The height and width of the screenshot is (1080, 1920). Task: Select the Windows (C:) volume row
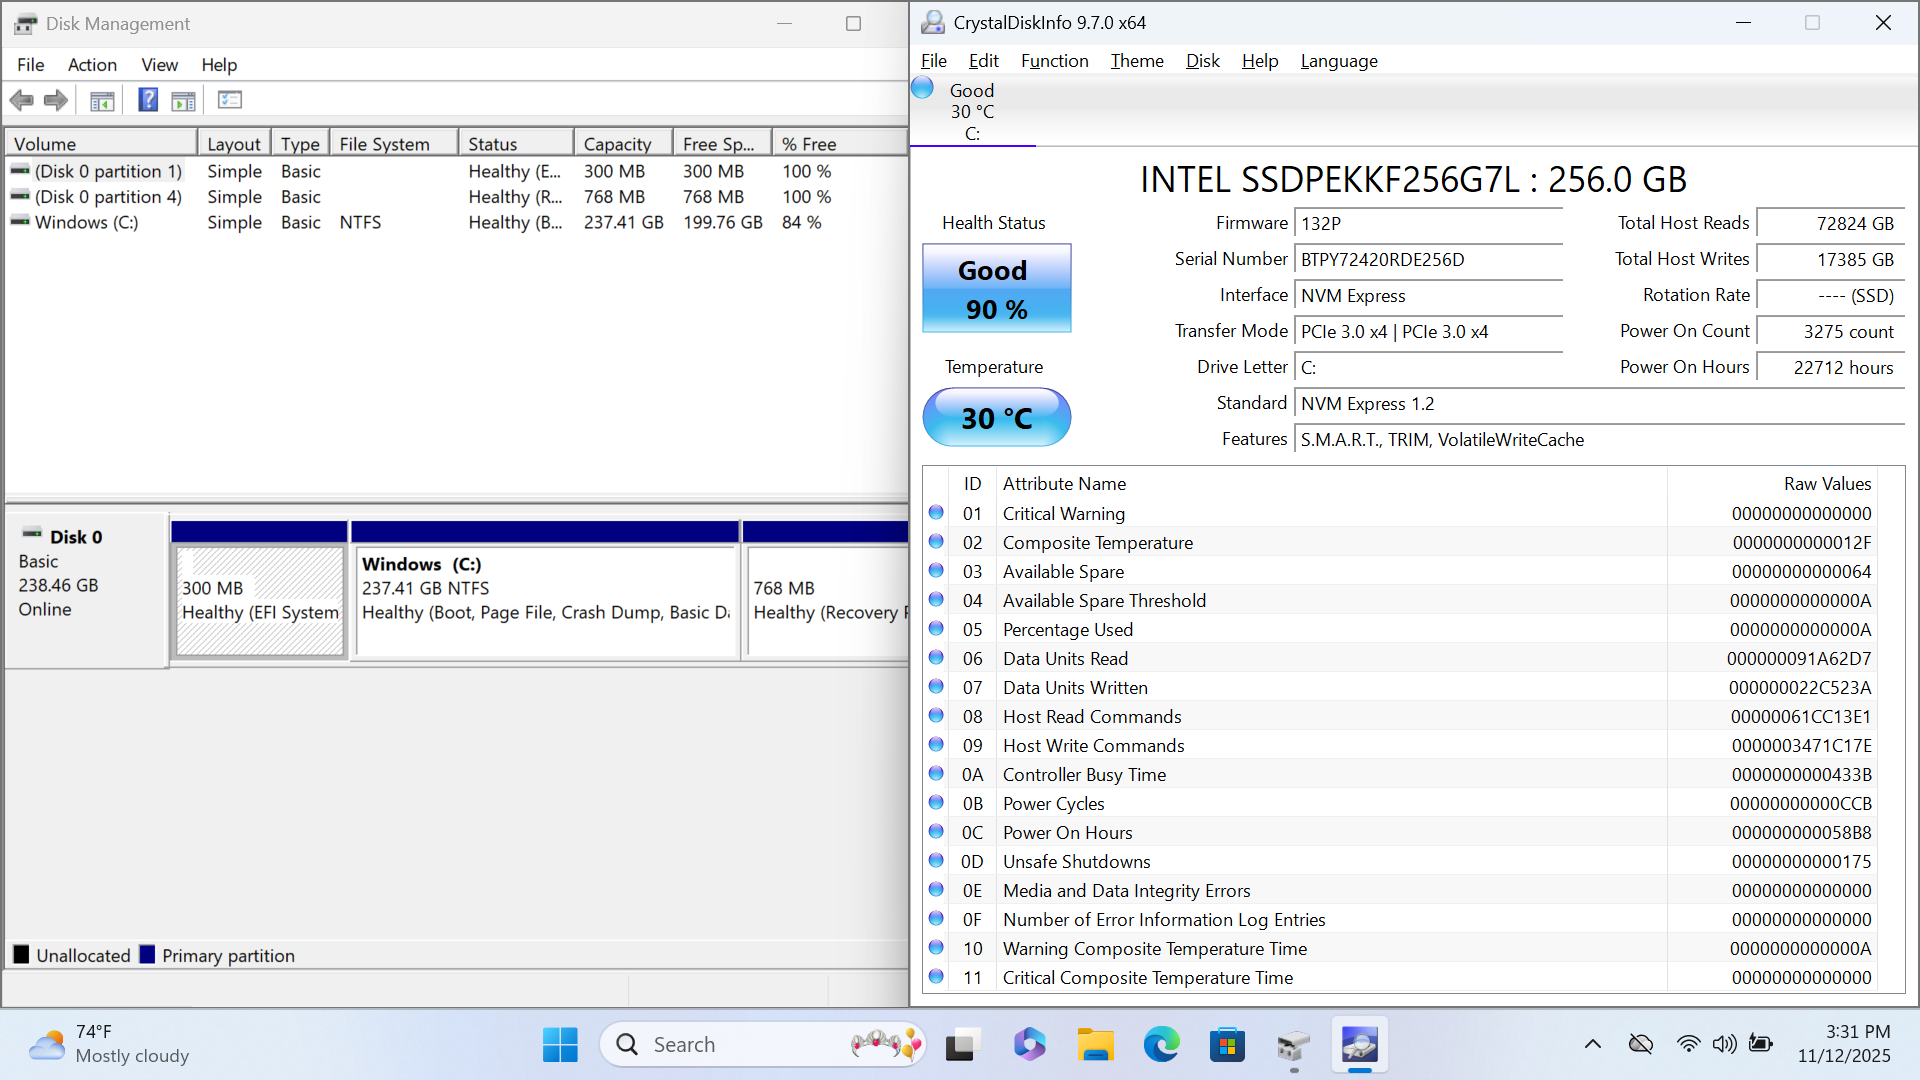click(x=87, y=223)
